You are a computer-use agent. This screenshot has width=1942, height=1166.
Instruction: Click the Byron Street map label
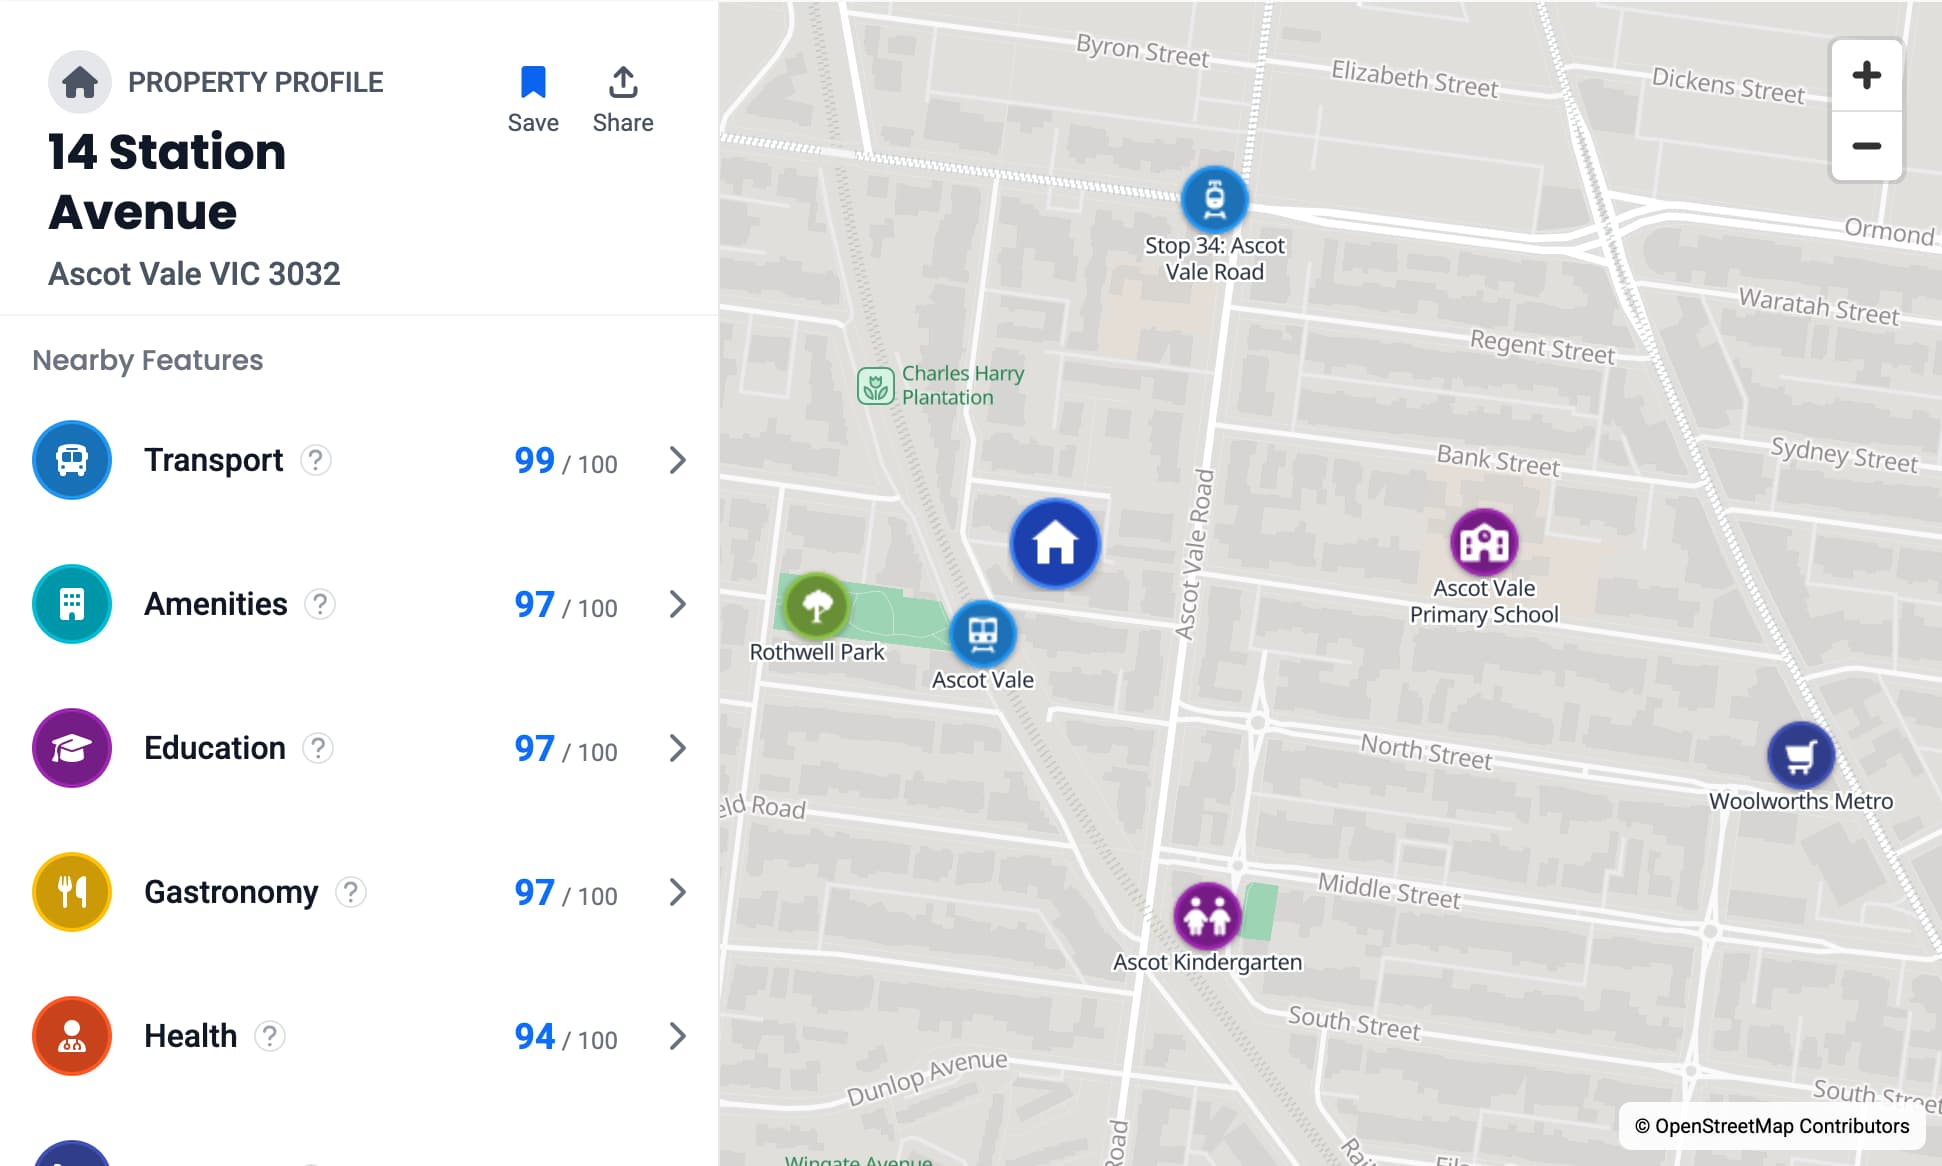click(1143, 50)
